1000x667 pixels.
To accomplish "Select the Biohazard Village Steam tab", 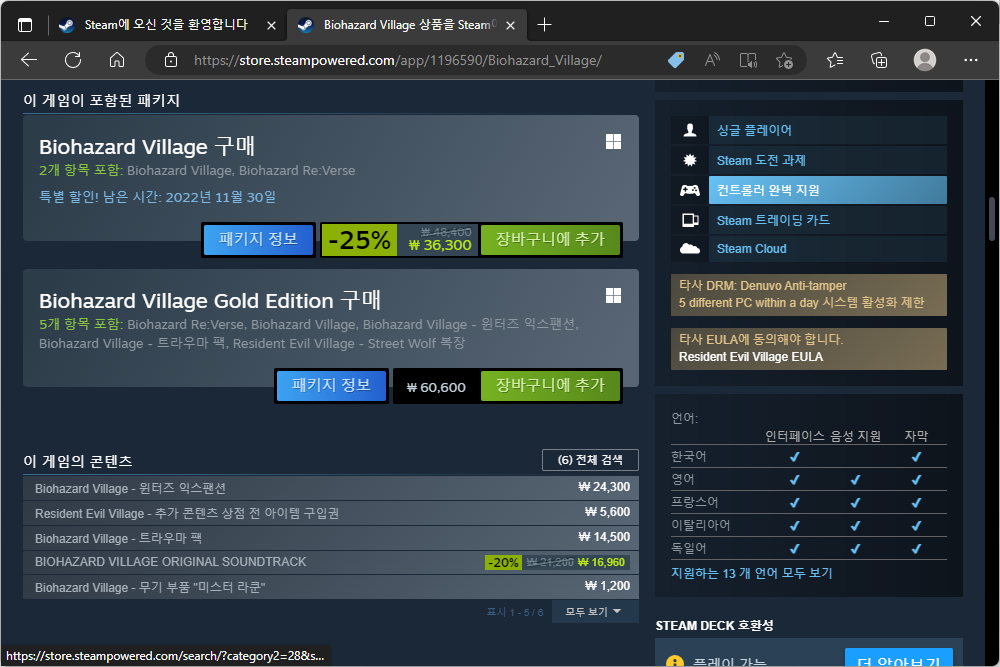I will pyautogui.click(x=408, y=25).
